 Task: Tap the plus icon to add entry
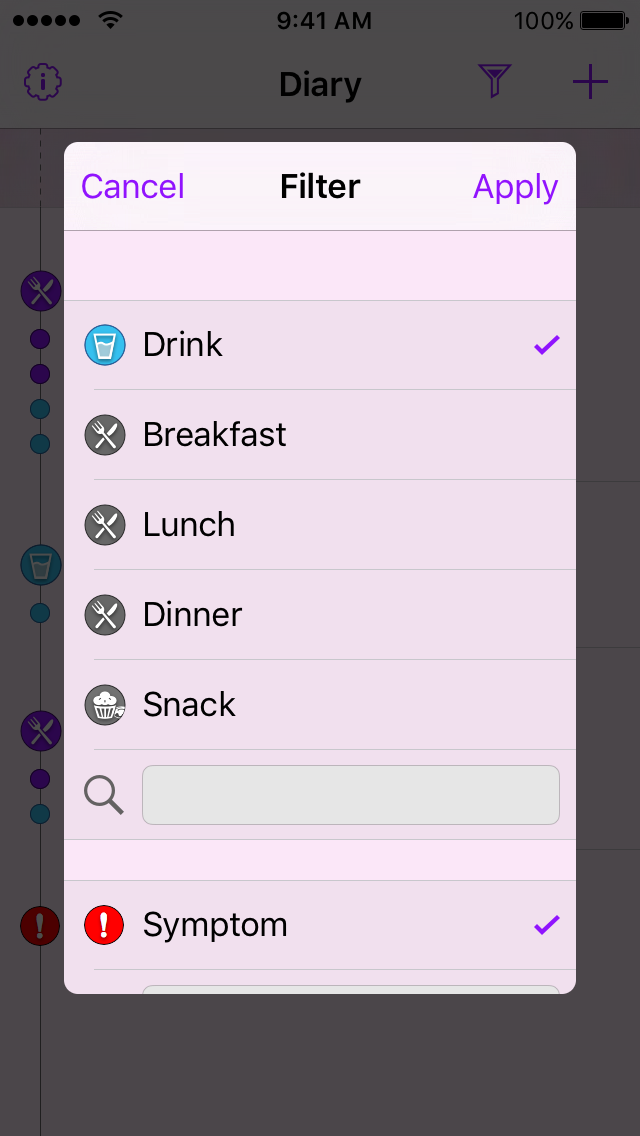point(590,82)
